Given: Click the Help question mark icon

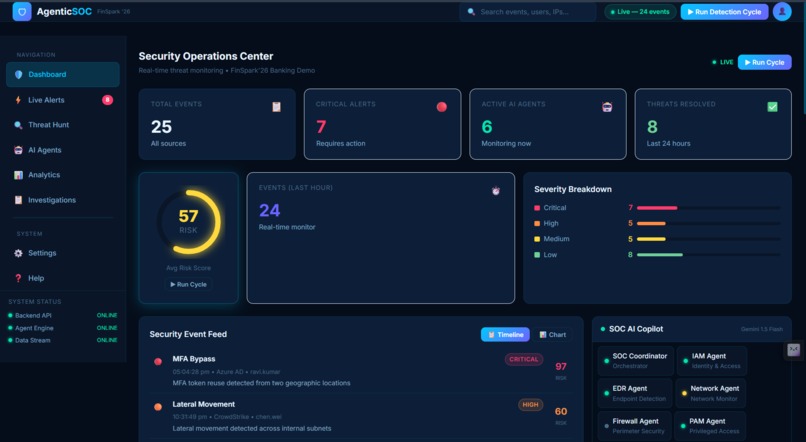Looking at the screenshot, I should [x=19, y=278].
